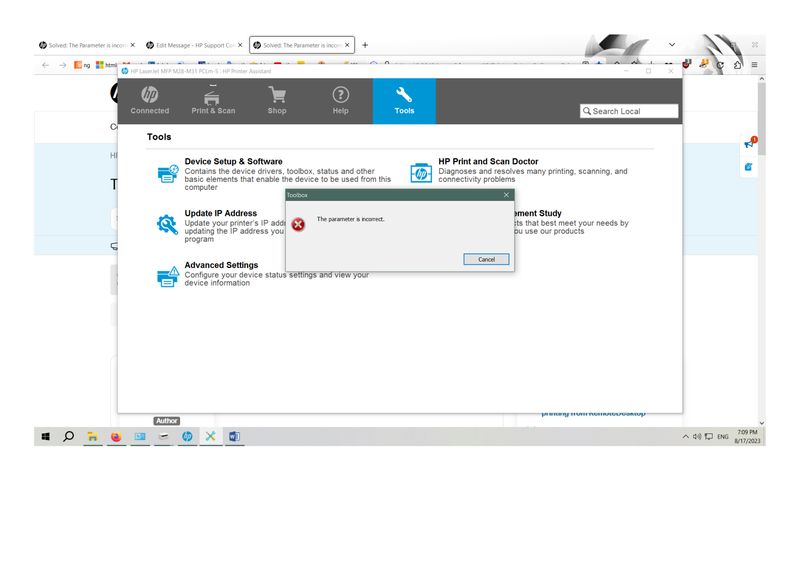Screen dimensions: 800x566
Task: Show hidden system tray icons
Action: (x=685, y=436)
